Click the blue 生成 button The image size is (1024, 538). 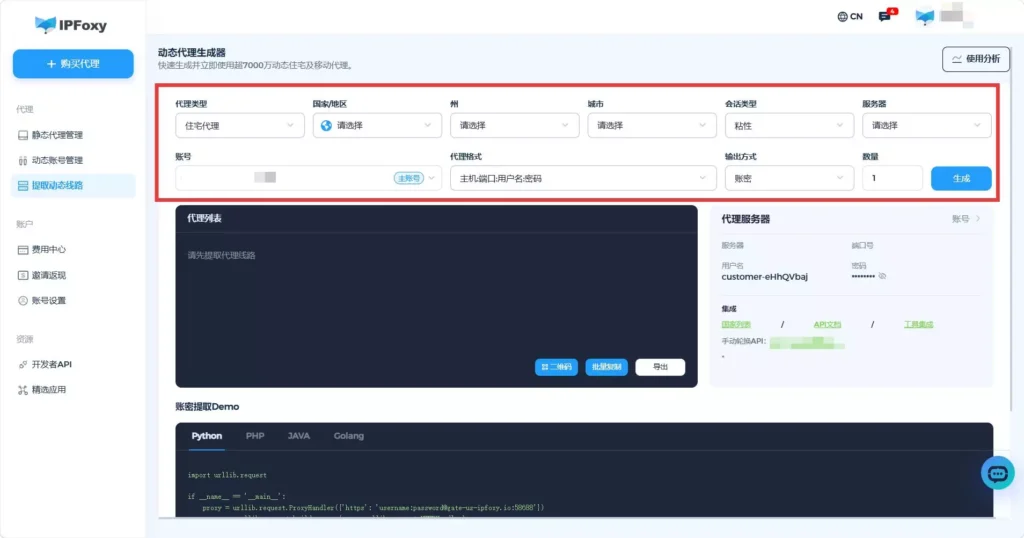[x=961, y=178]
